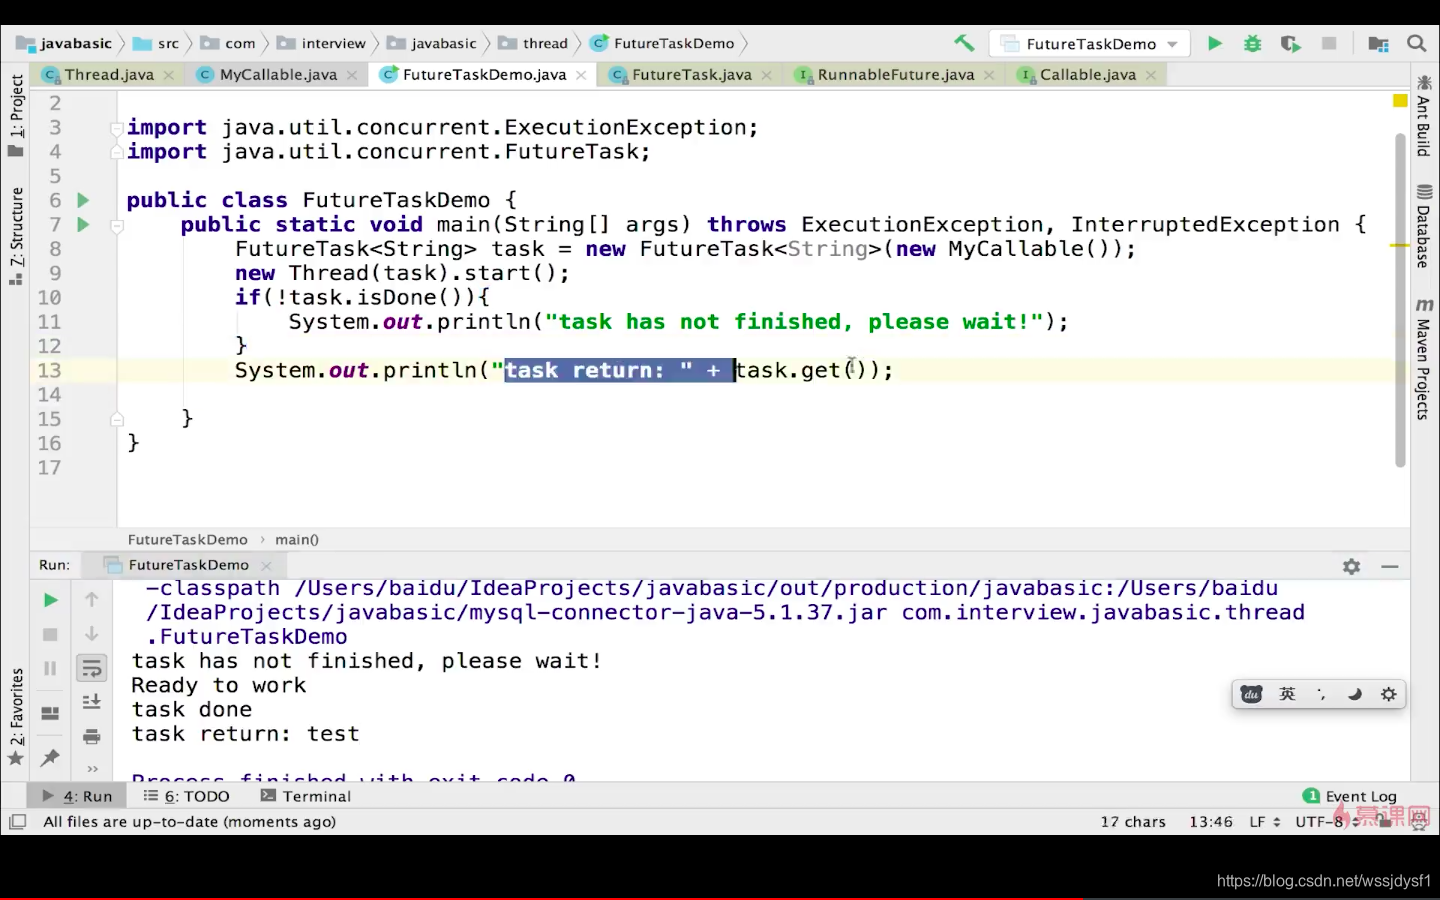Hide the Run panel with minimize icon

coord(1390,566)
